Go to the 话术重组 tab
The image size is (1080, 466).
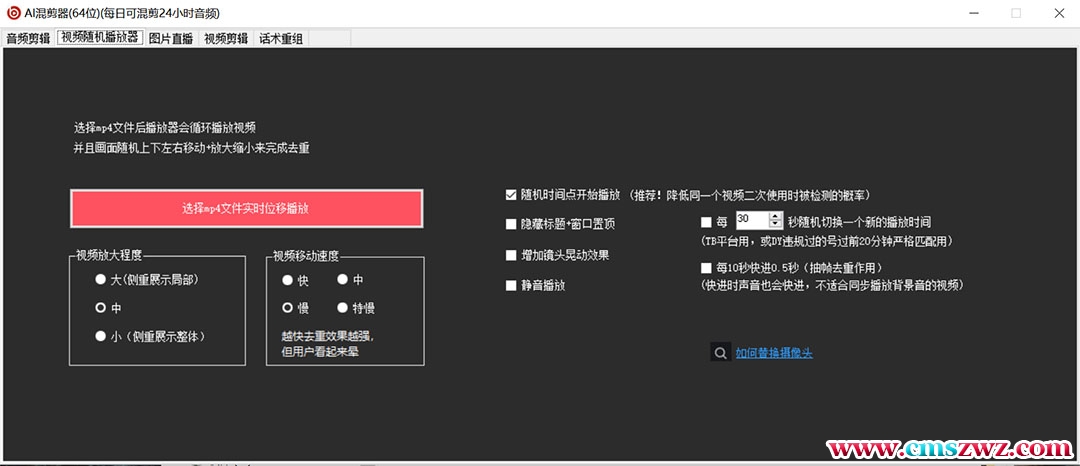pyautogui.click(x=281, y=39)
